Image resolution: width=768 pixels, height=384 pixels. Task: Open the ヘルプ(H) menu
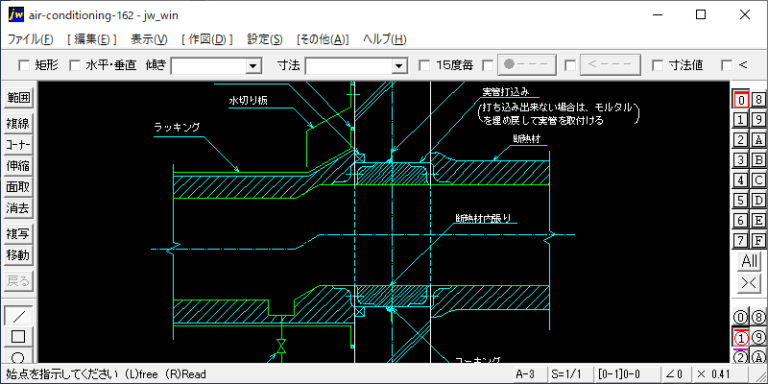click(x=384, y=40)
